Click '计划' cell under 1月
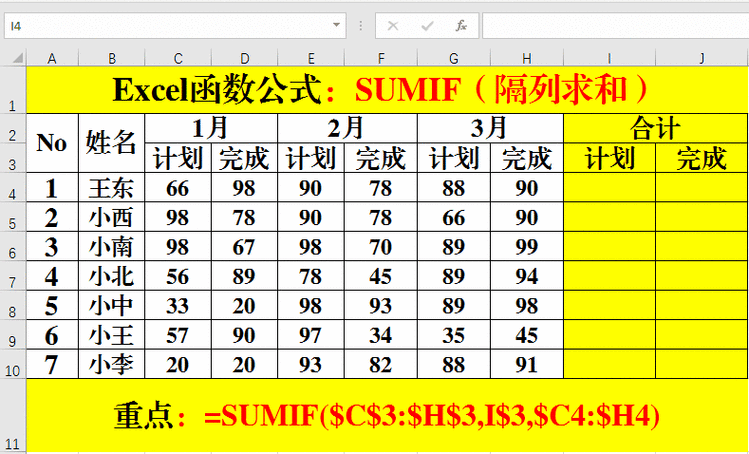 (x=178, y=158)
